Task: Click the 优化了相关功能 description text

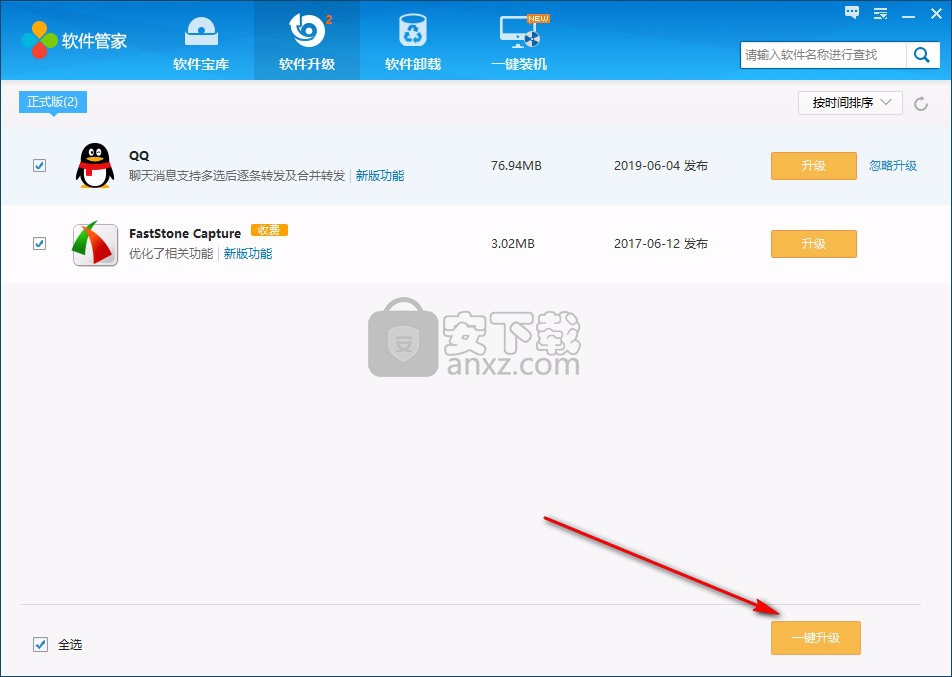Action: (171, 253)
